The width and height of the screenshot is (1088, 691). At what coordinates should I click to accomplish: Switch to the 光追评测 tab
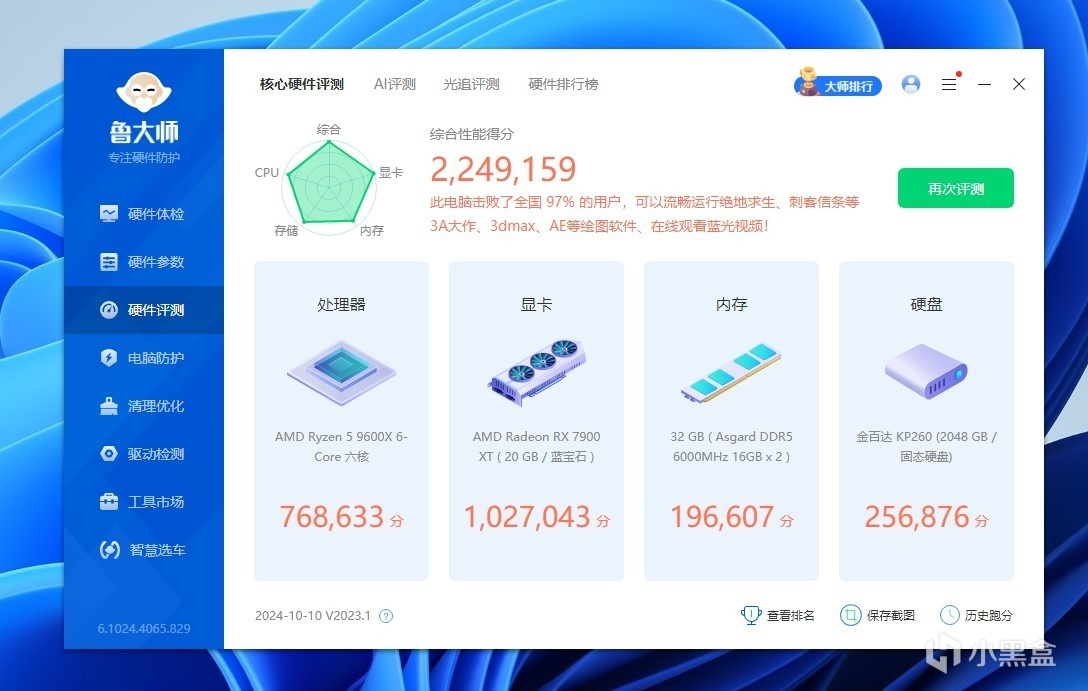pyautogui.click(x=471, y=84)
